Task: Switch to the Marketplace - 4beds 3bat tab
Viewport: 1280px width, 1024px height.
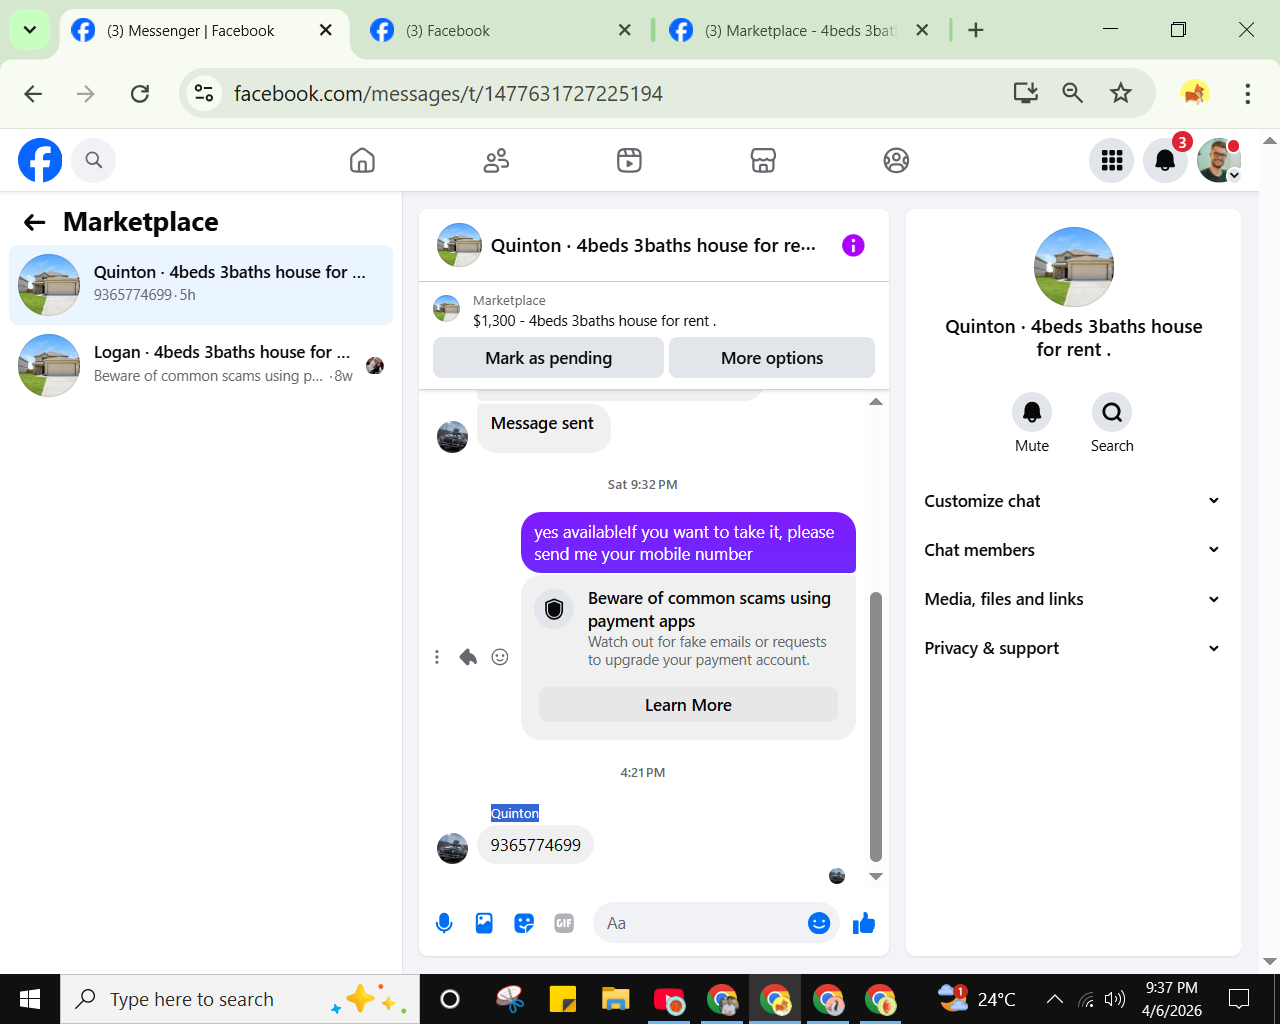Action: tap(799, 31)
